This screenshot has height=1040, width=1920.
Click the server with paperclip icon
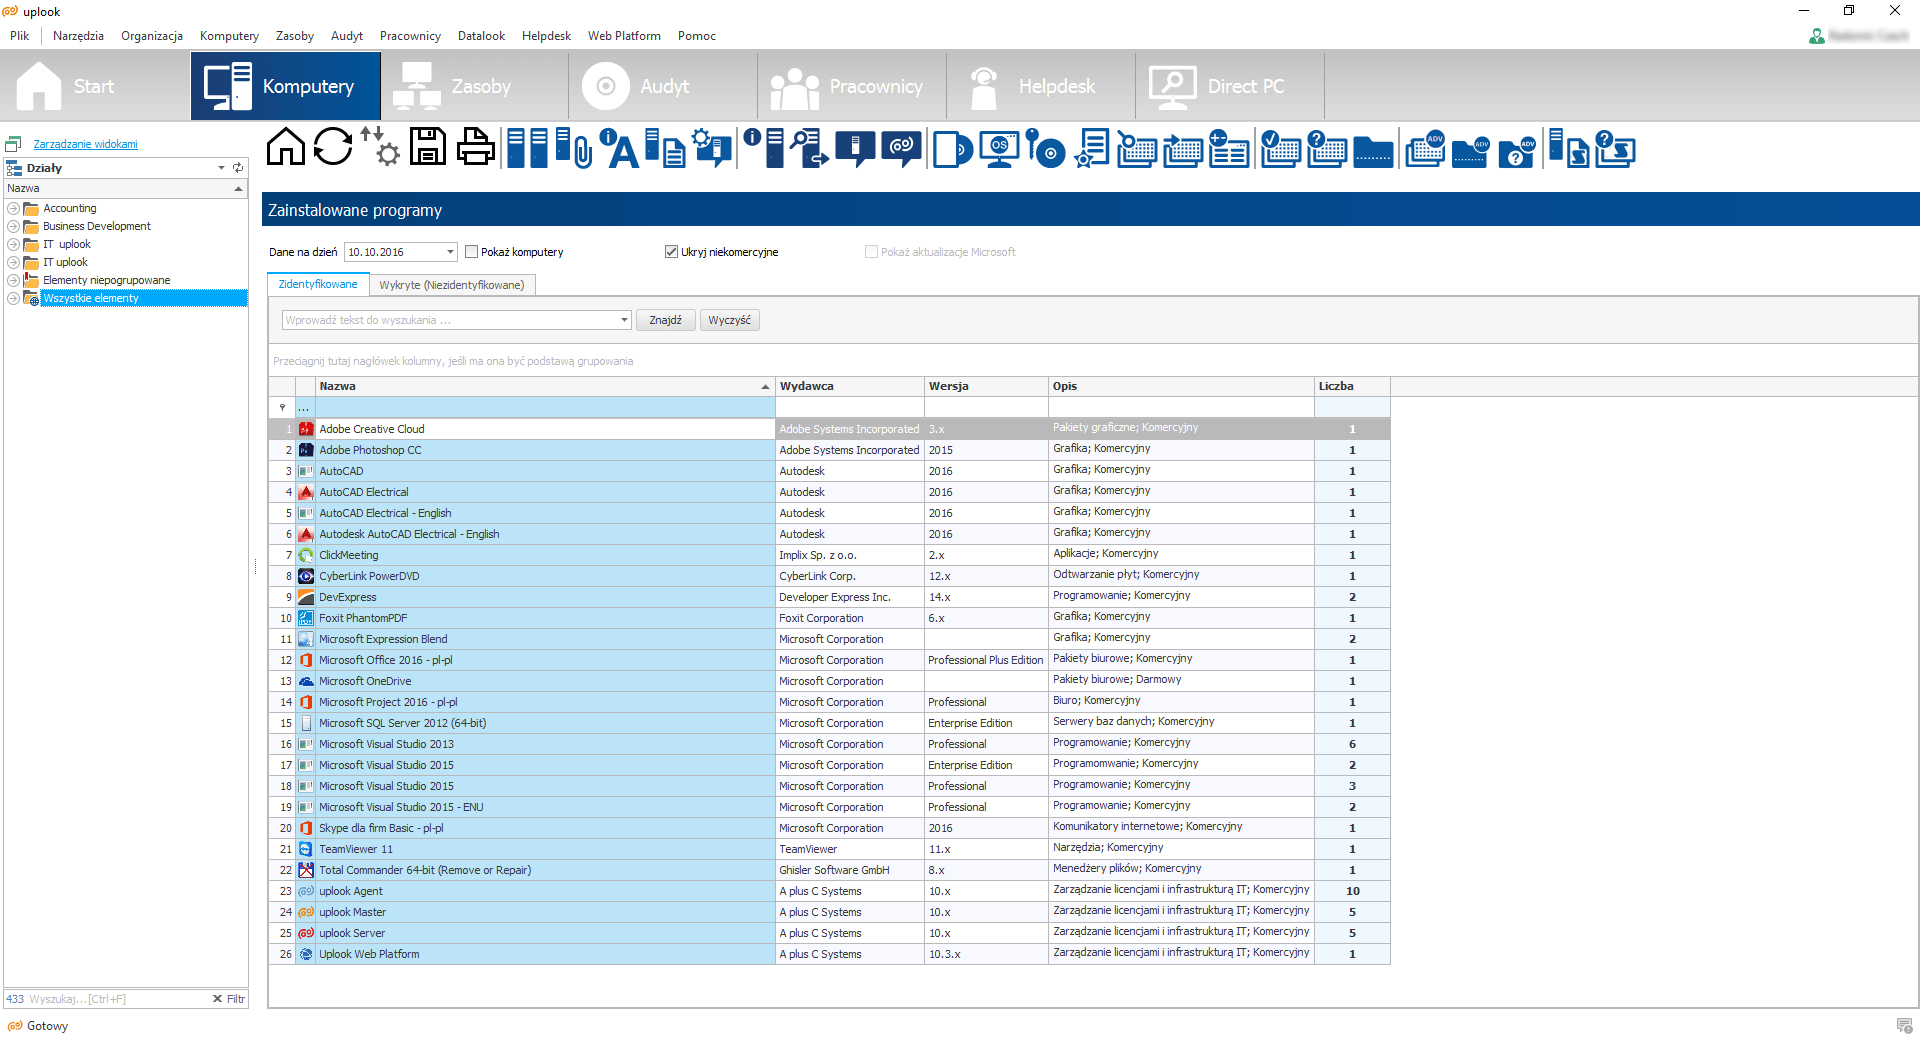[x=574, y=147]
